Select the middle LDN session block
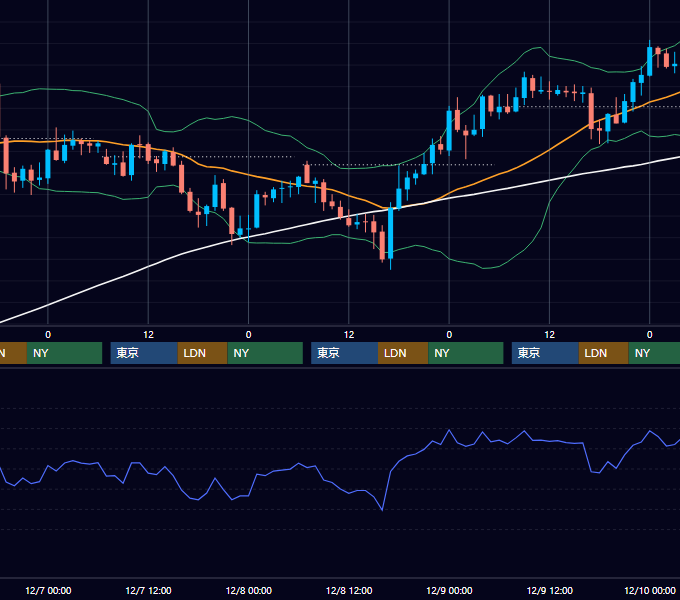This screenshot has width=680, height=600. coord(403,353)
